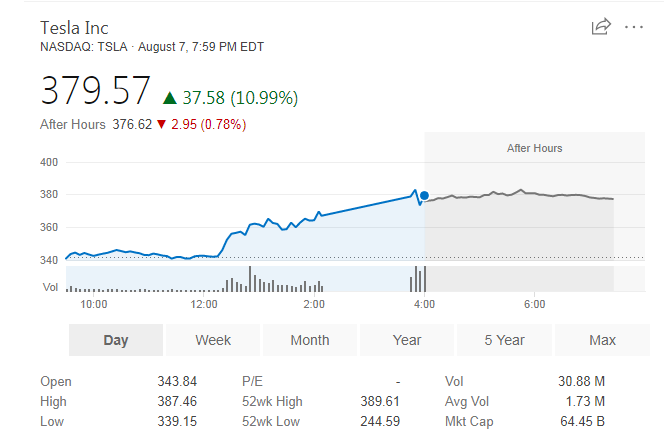This screenshot has width=670, height=444.
Task: Click the share icon
Action: pos(601,27)
